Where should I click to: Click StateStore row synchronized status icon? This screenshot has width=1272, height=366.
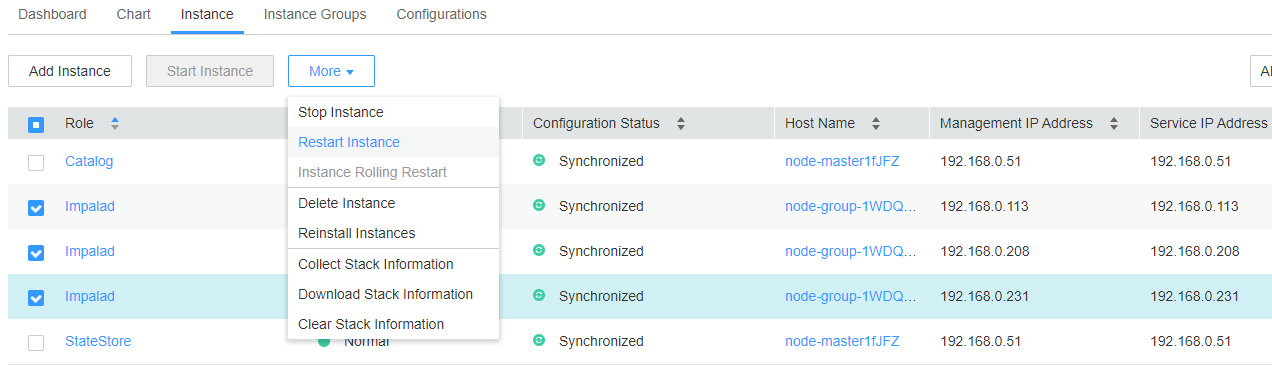[539, 340]
